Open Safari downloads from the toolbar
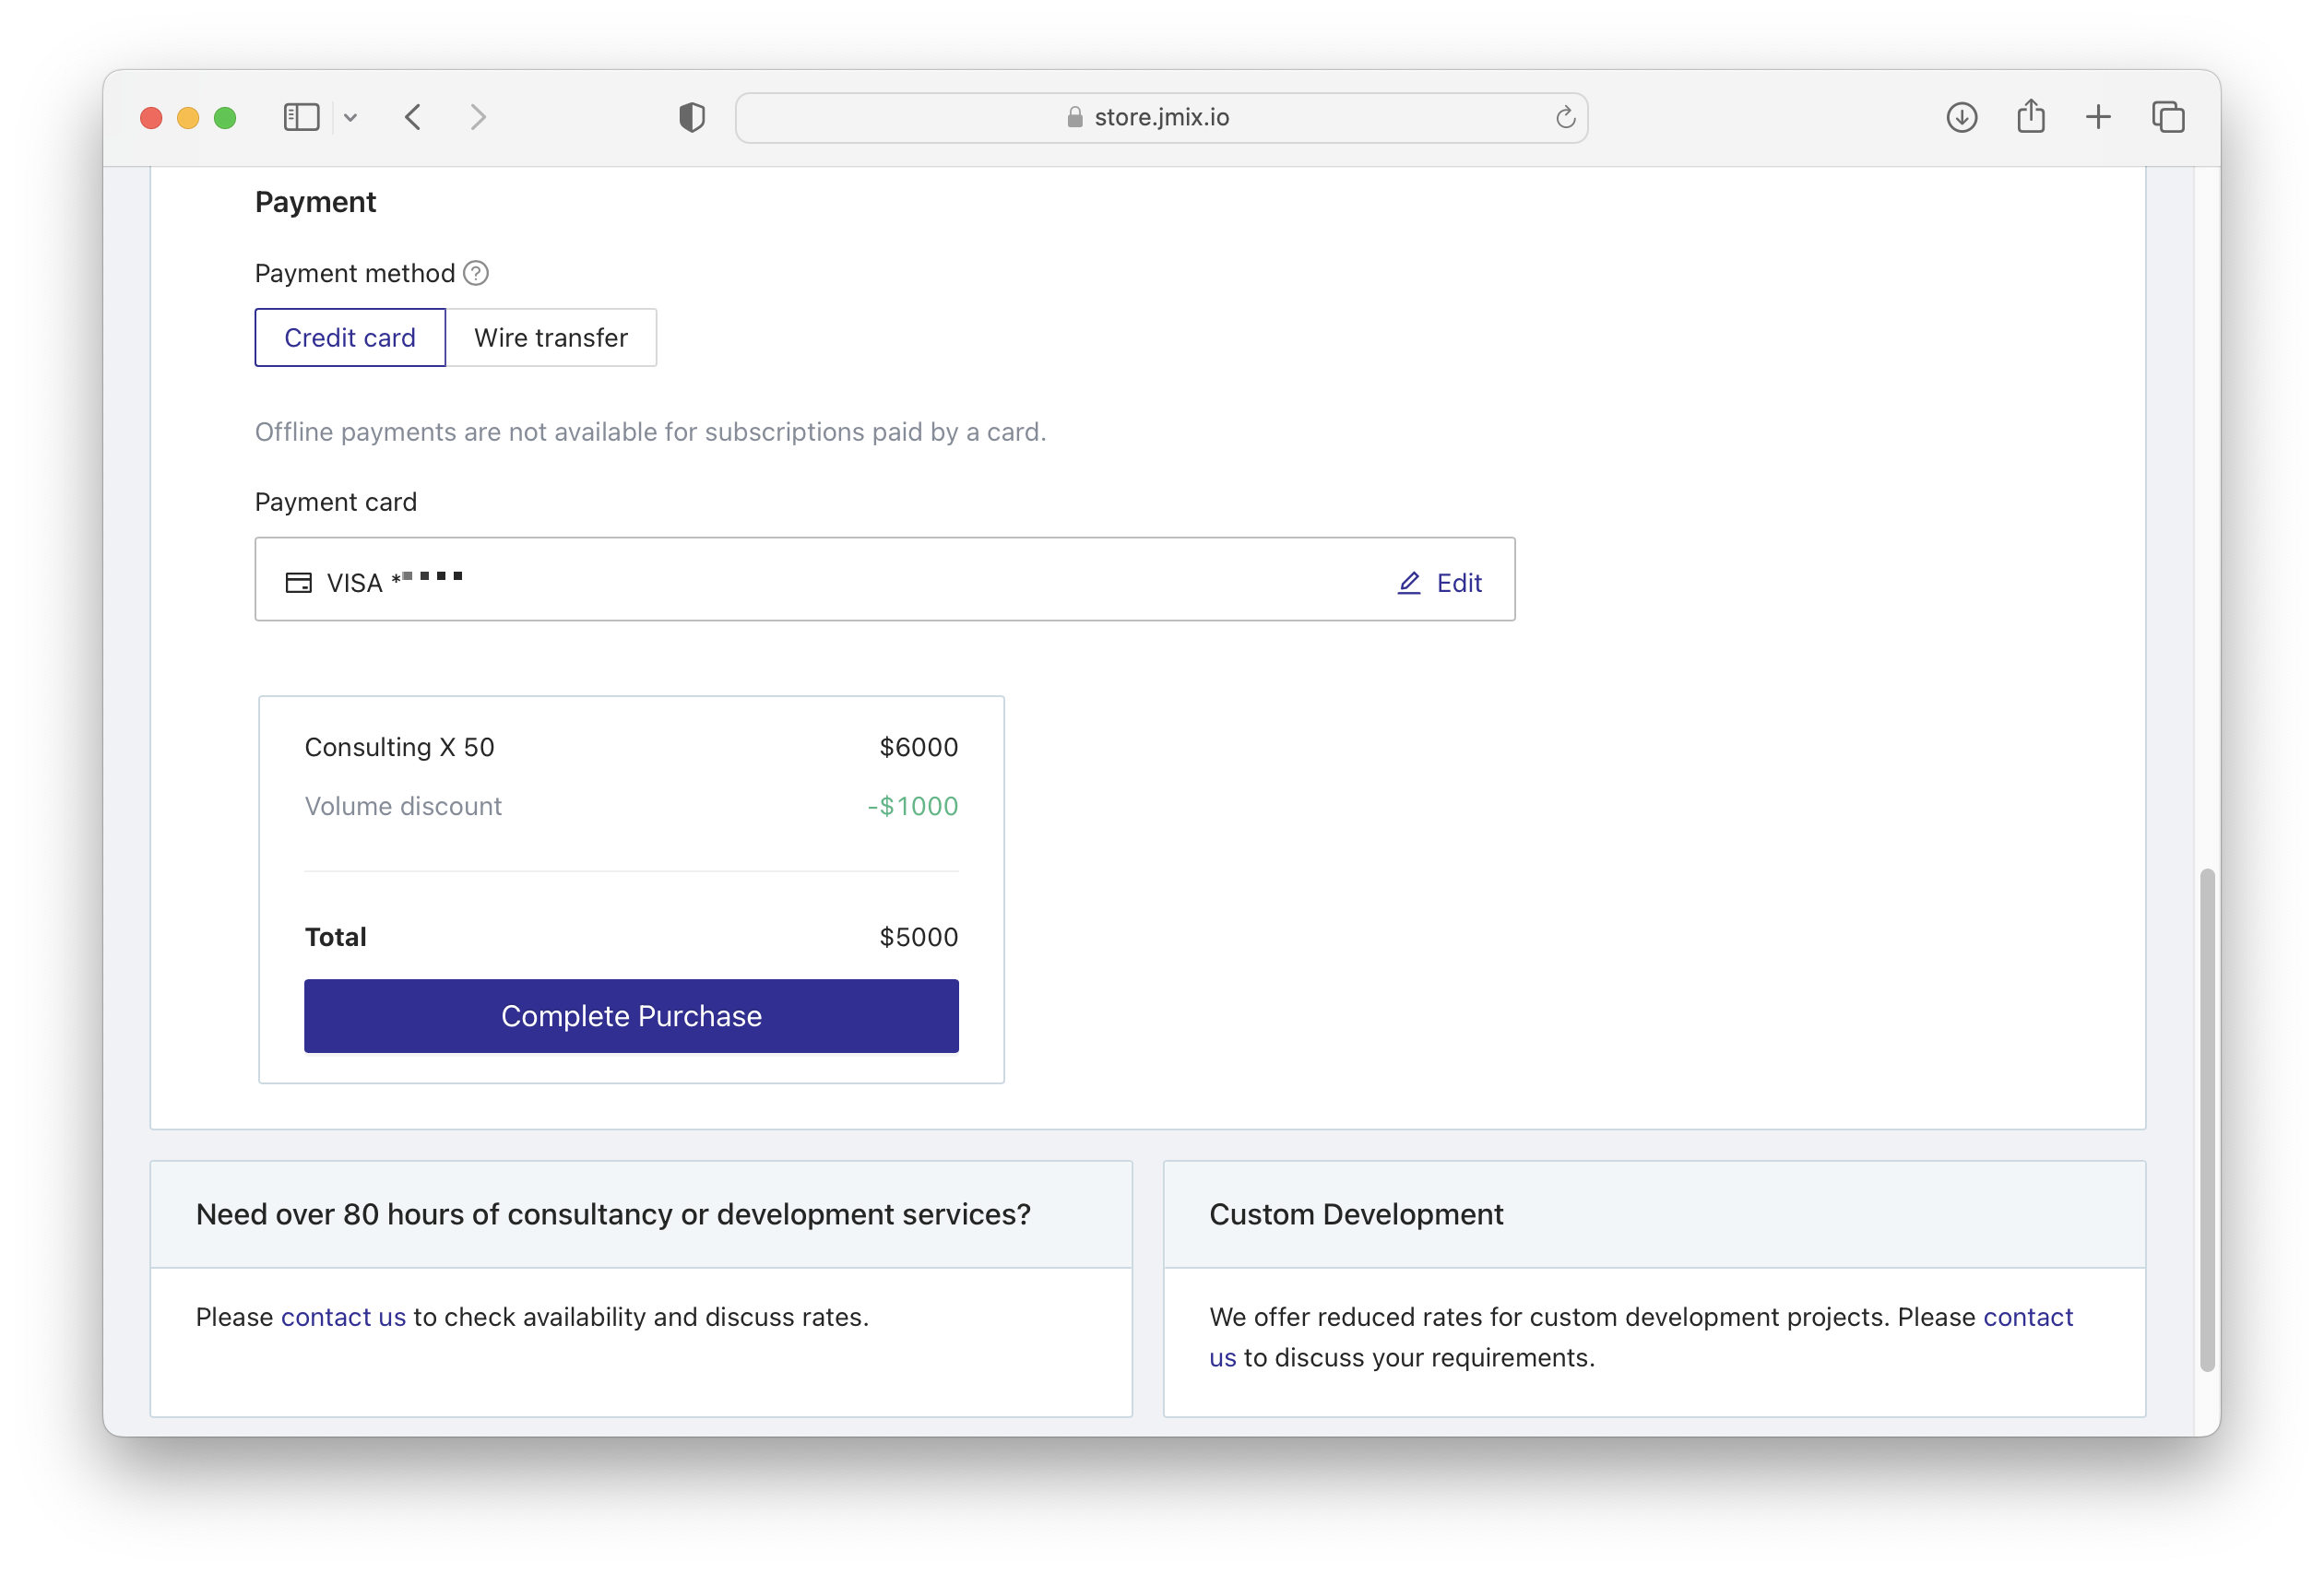 (1962, 117)
